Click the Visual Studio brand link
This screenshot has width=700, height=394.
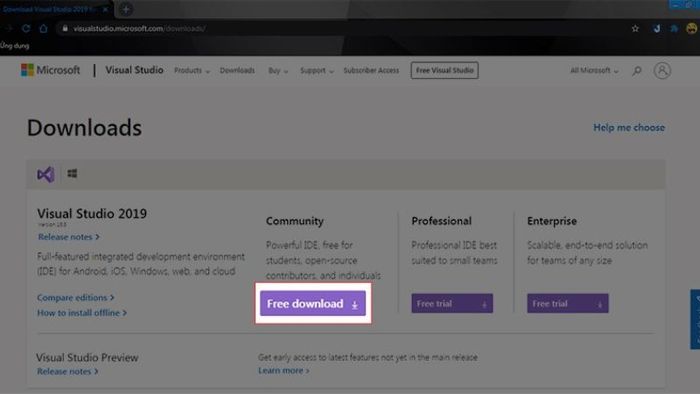tap(134, 70)
